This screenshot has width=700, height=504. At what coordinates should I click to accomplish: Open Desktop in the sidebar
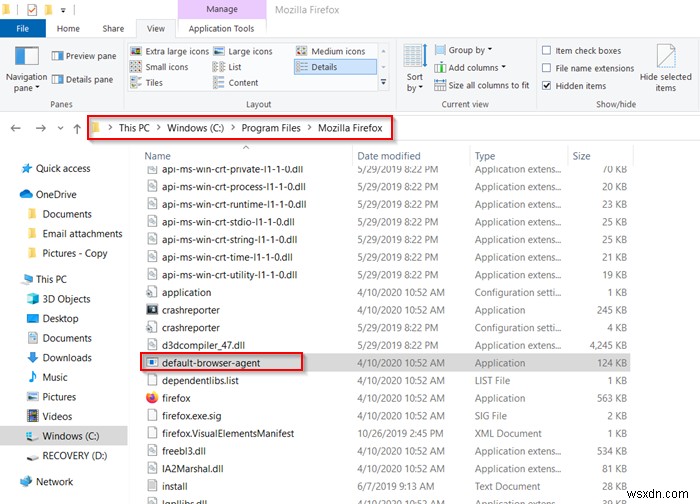point(53,318)
